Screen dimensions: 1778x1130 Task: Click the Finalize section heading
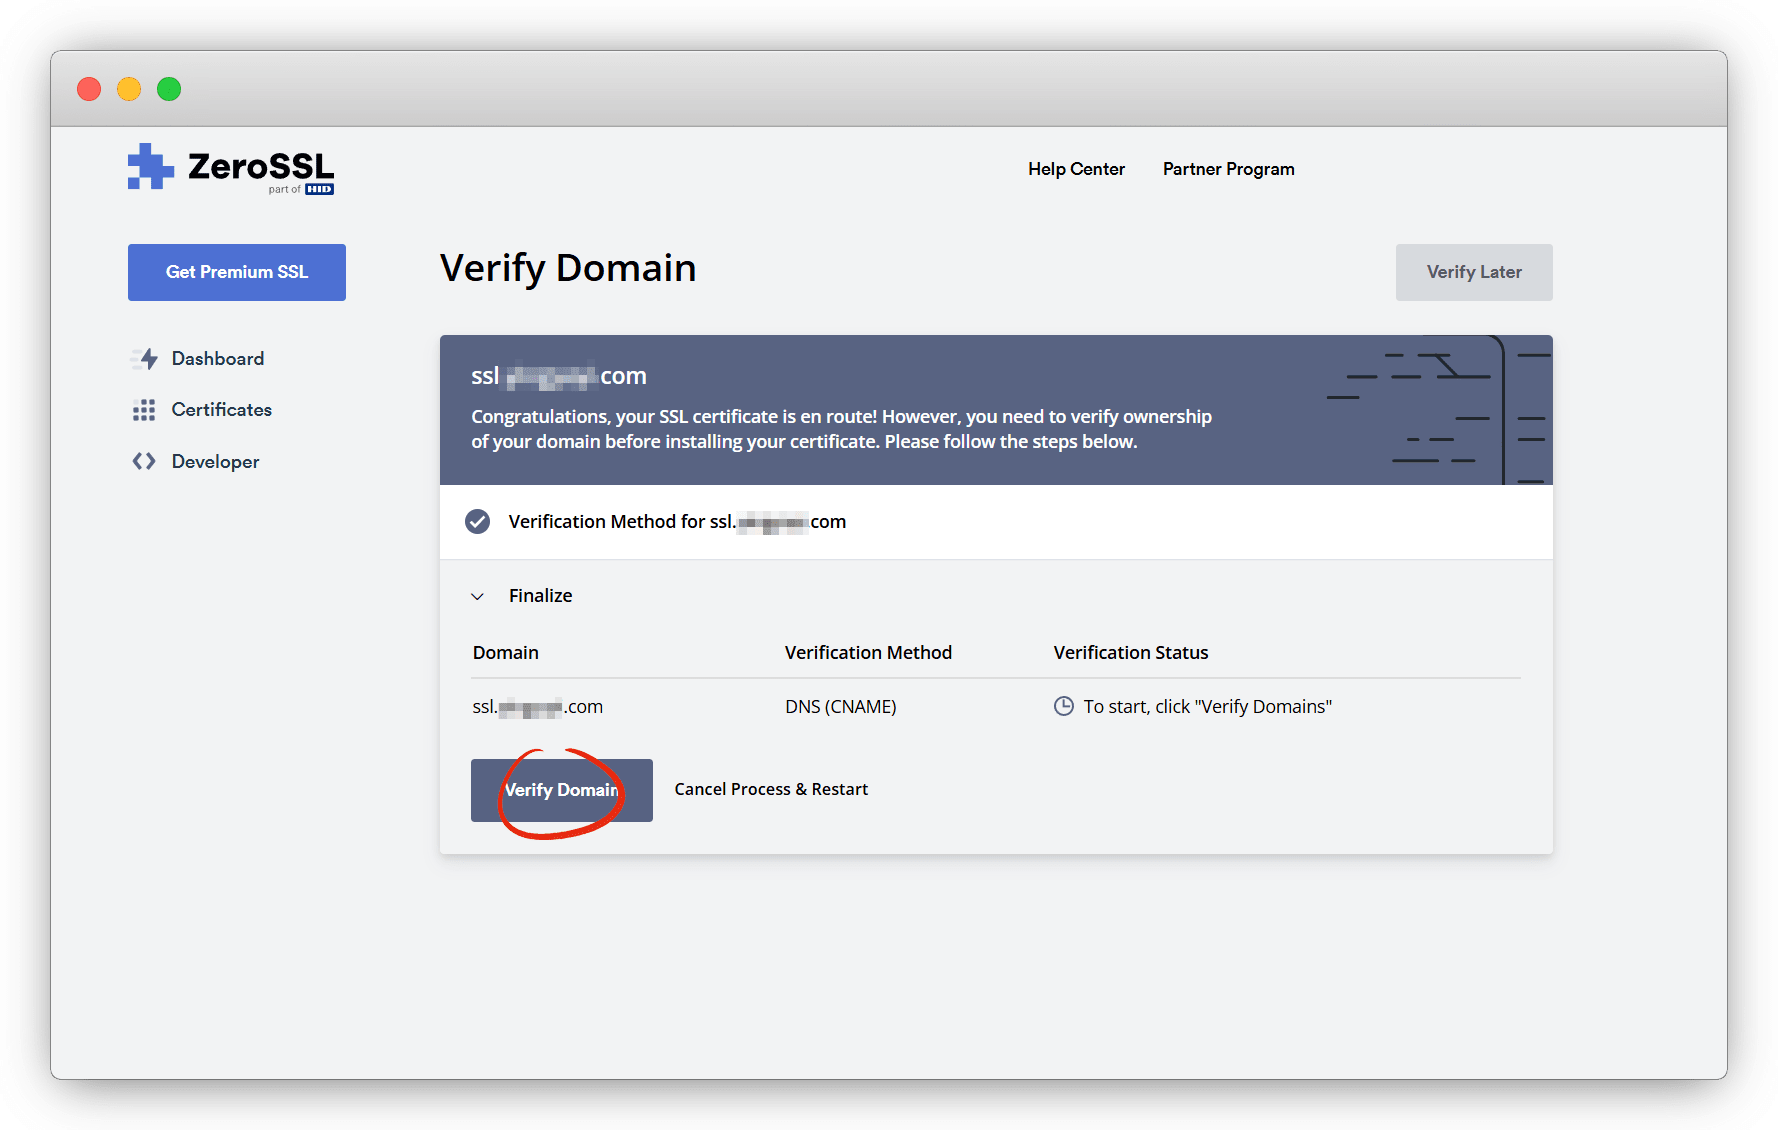pos(540,596)
